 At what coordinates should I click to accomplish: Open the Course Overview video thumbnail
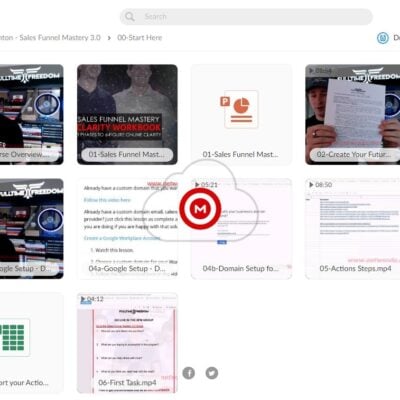click(32, 114)
